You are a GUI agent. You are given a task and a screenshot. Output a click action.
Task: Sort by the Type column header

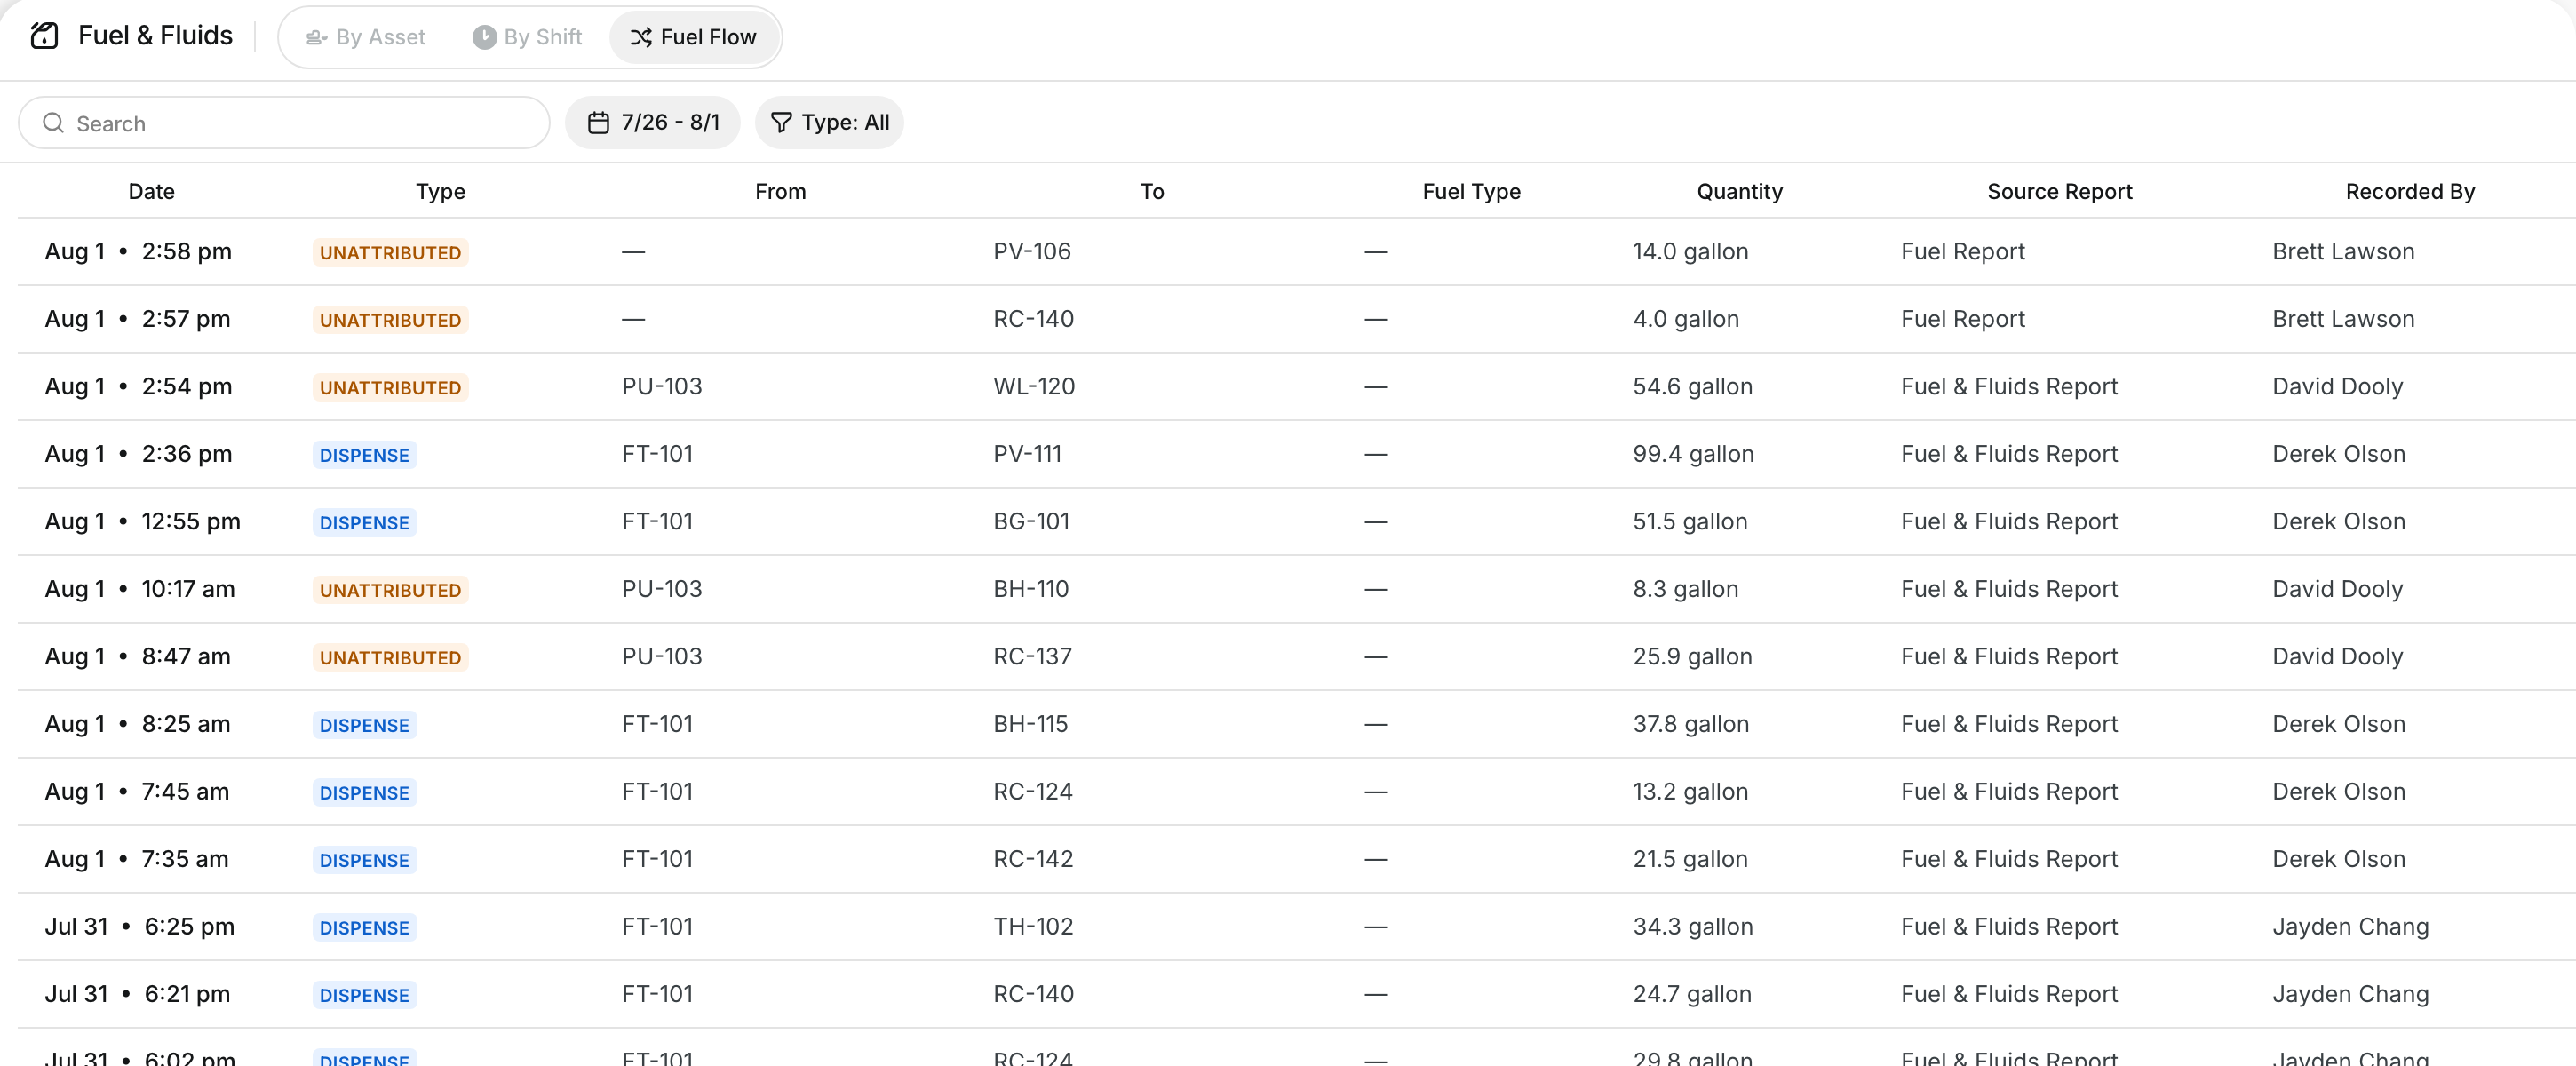pyautogui.click(x=441, y=191)
